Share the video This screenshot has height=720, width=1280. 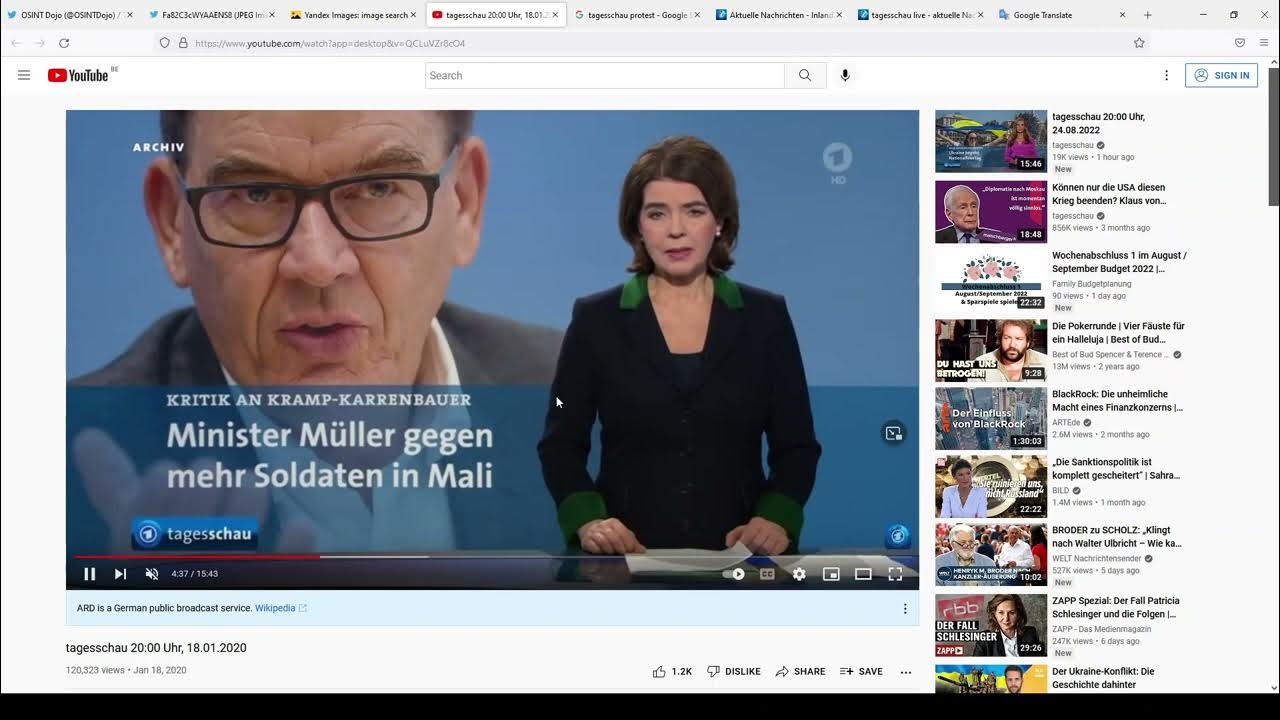tap(800, 672)
